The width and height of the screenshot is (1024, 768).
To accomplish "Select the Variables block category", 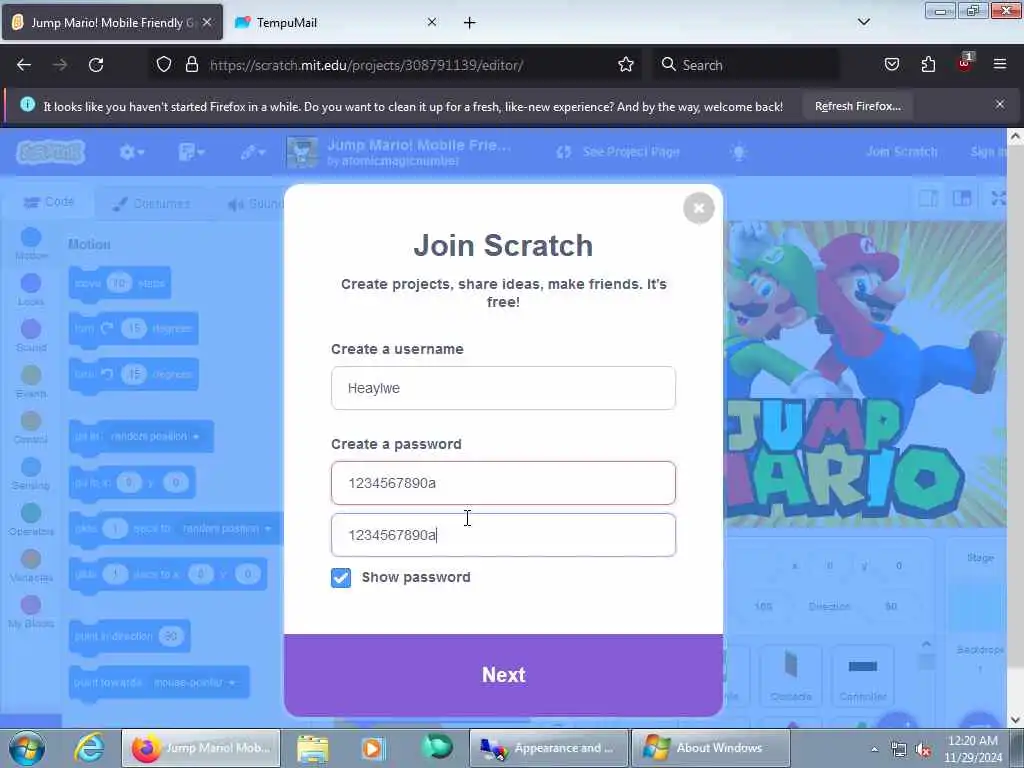I will [x=31, y=566].
